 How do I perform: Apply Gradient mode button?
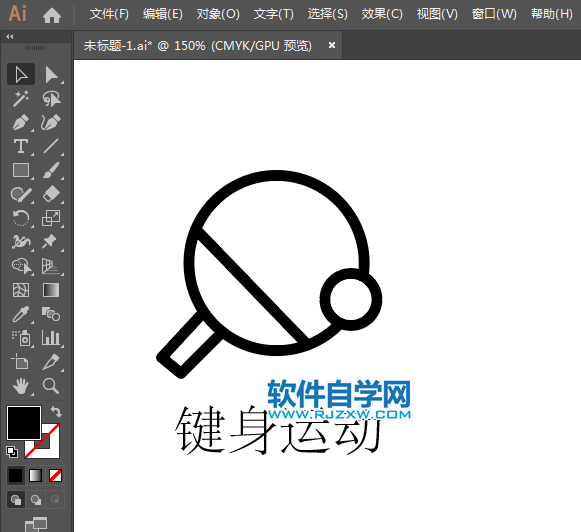(36, 475)
